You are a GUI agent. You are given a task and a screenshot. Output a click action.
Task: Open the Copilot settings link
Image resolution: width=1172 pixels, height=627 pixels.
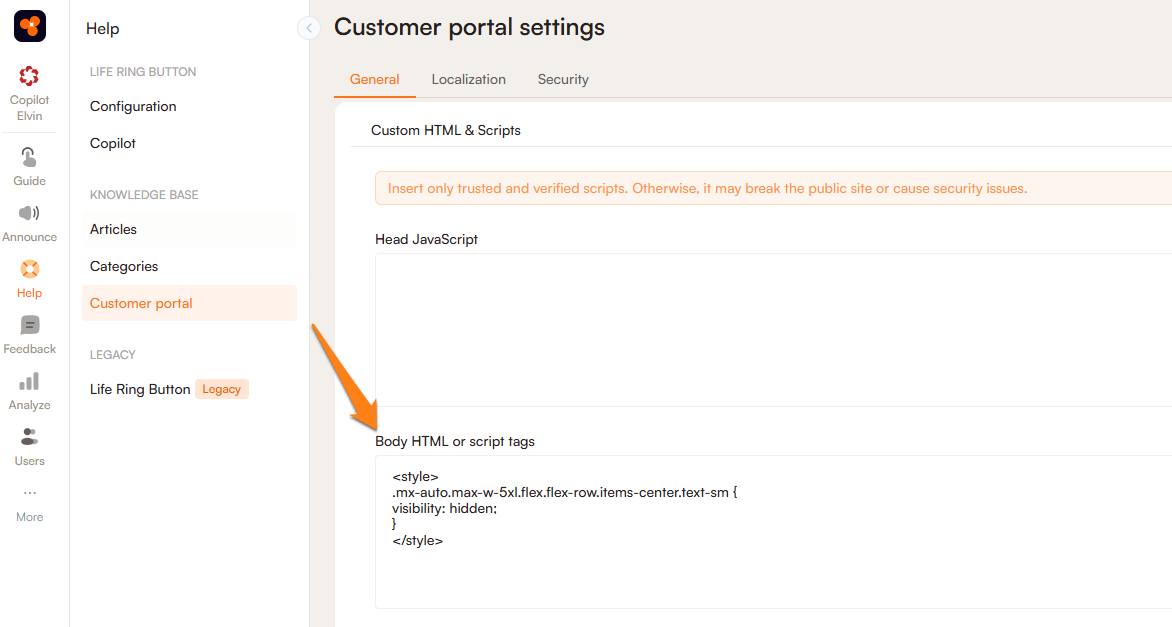coord(113,143)
